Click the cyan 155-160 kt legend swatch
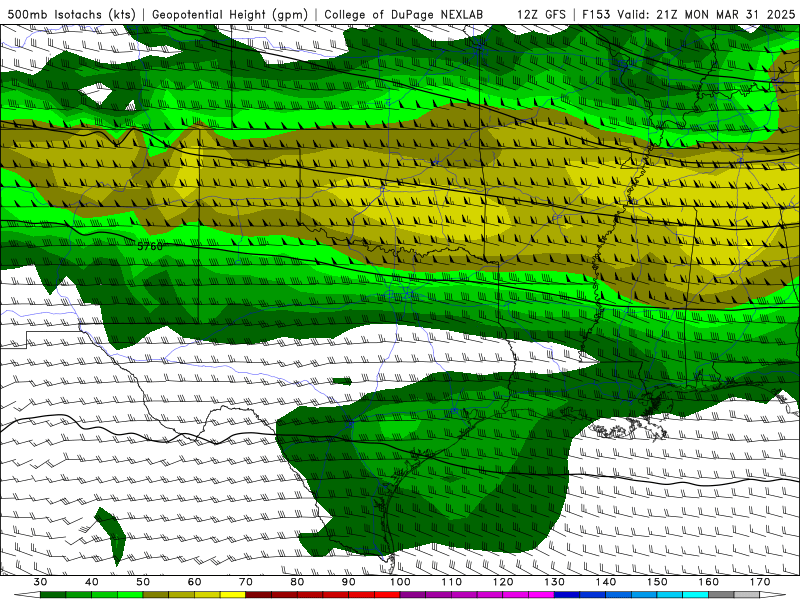The height and width of the screenshot is (600, 800). point(695,595)
